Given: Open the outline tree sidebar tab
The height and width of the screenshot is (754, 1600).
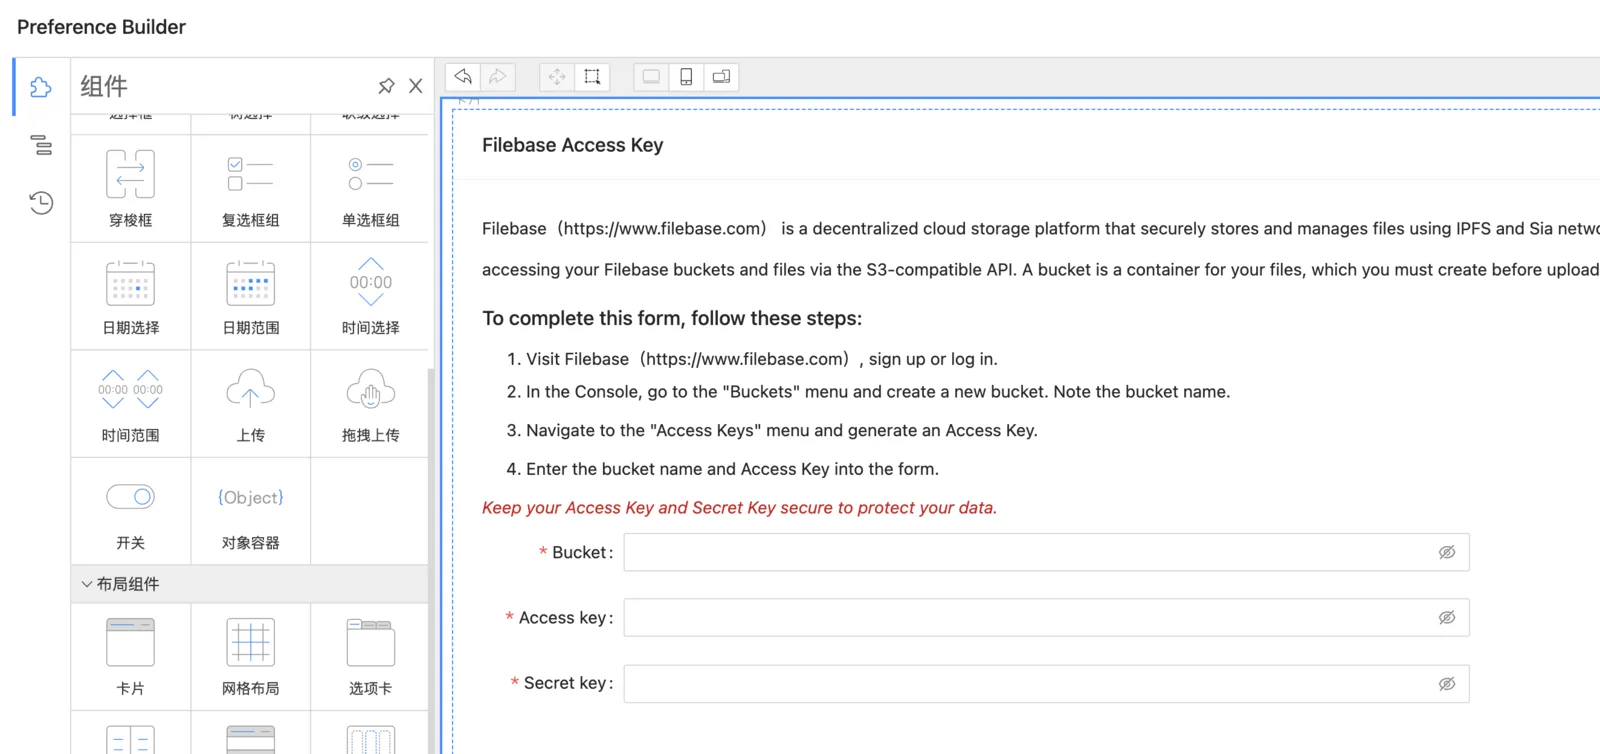Looking at the screenshot, I should [41, 145].
